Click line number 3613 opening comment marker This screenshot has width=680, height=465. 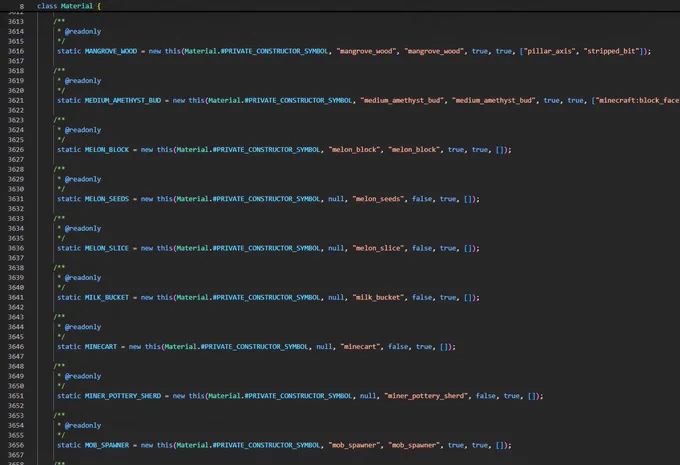pyautogui.click(x=59, y=21)
